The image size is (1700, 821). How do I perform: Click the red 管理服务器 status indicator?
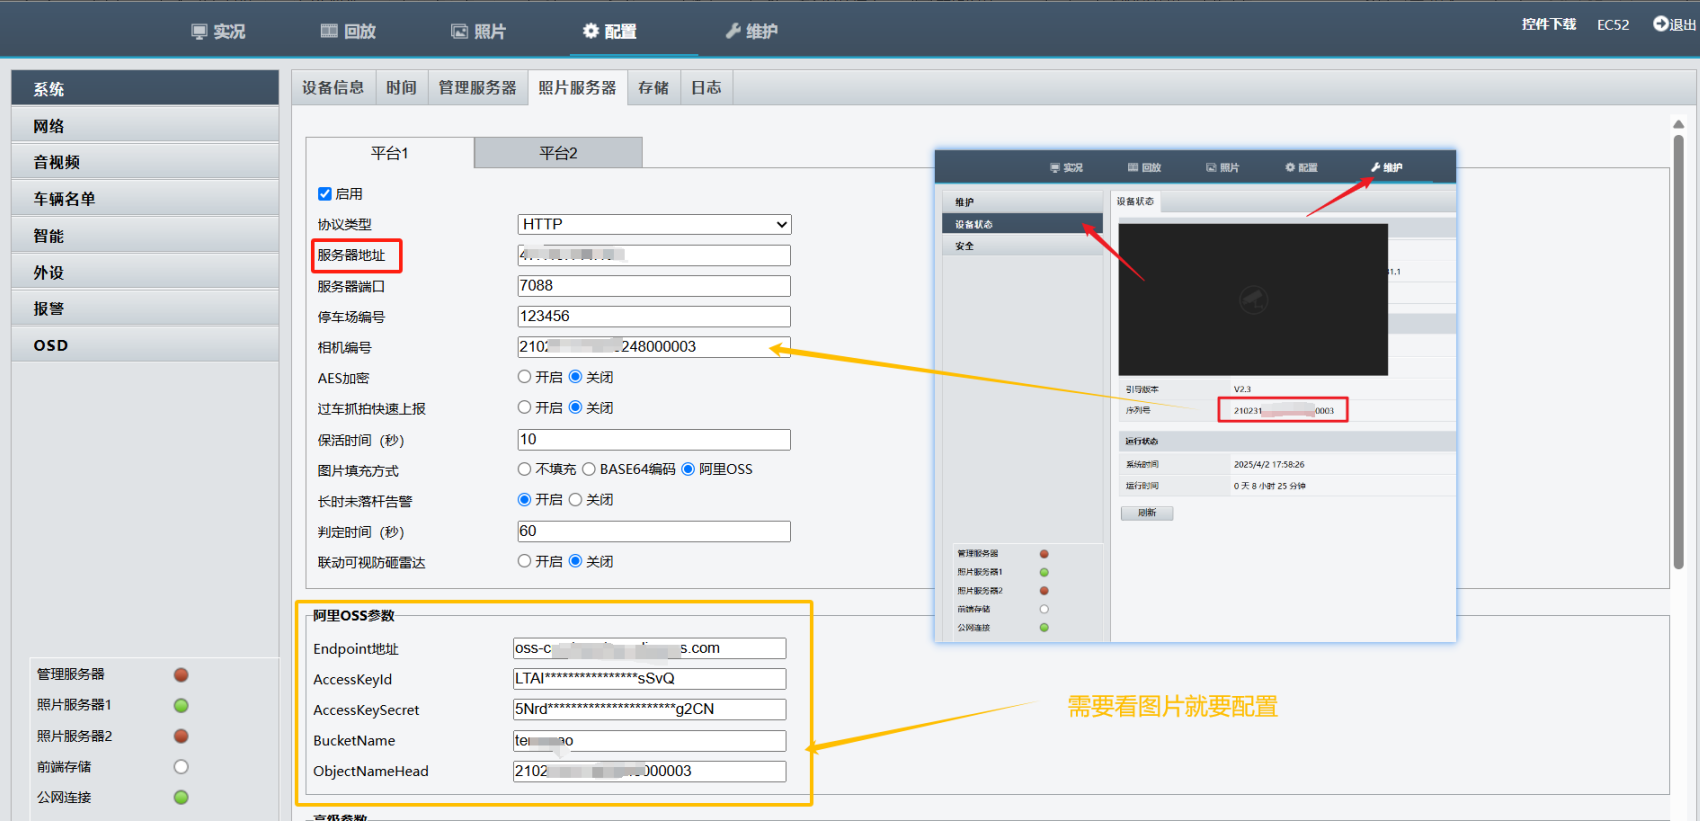[x=181, y=675]
